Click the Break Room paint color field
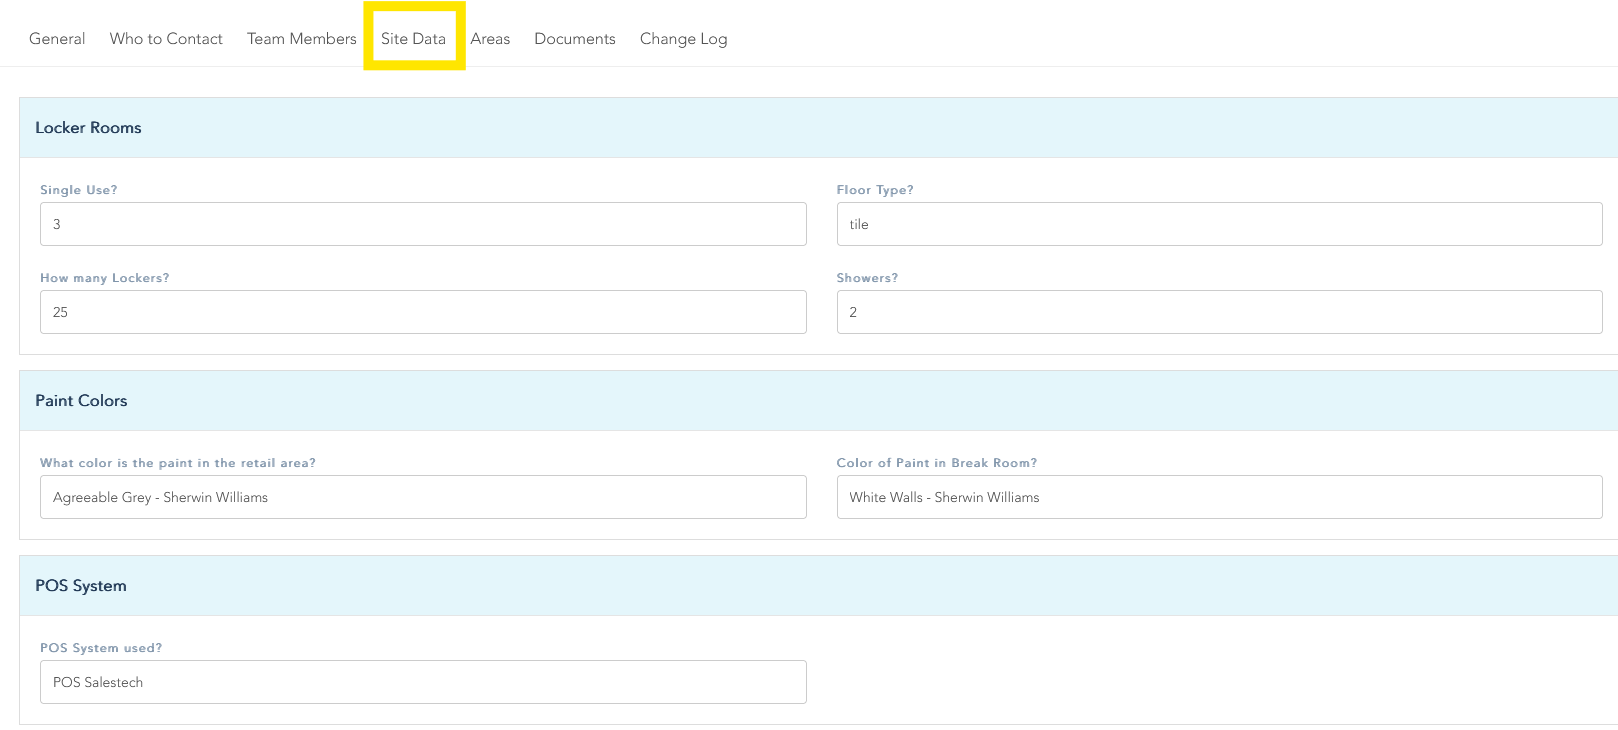1618x730 pixels. click(x=1219, y=497)
